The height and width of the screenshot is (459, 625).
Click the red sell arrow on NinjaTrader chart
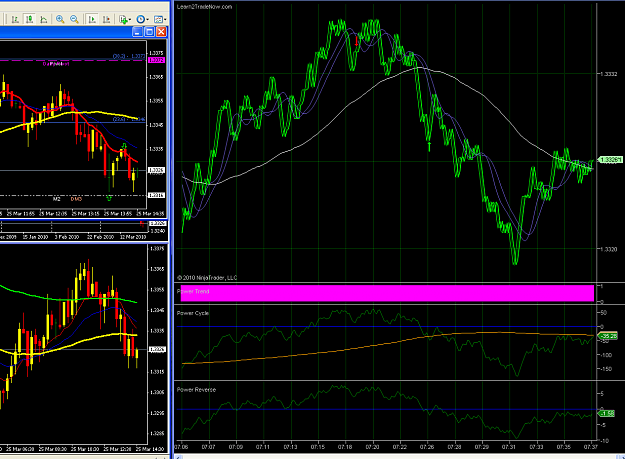(x=357, y=41)
